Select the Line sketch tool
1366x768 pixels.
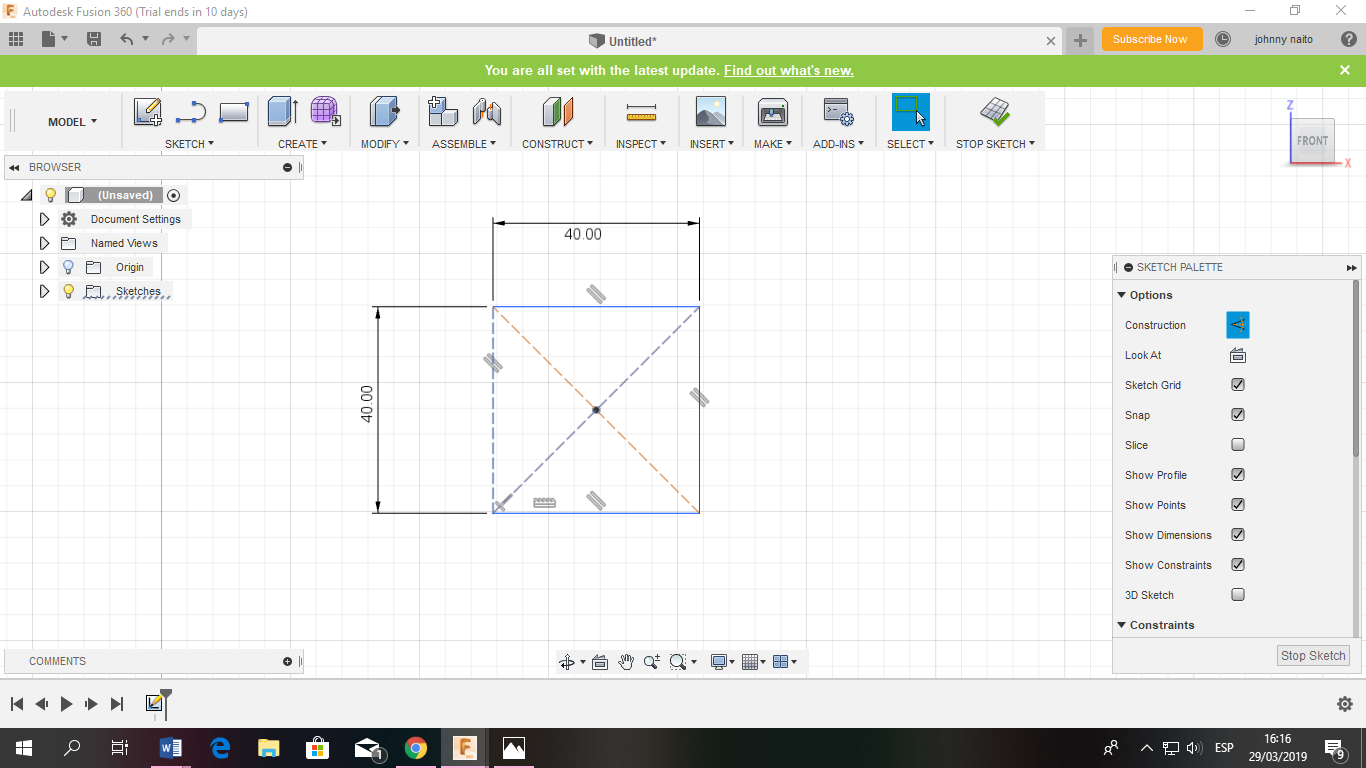click(190, 112)
